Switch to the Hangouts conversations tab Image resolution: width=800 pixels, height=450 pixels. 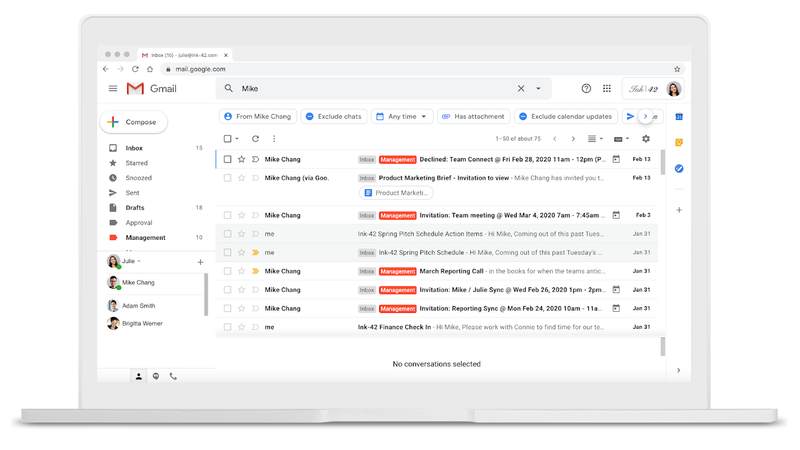click(156, 376)
